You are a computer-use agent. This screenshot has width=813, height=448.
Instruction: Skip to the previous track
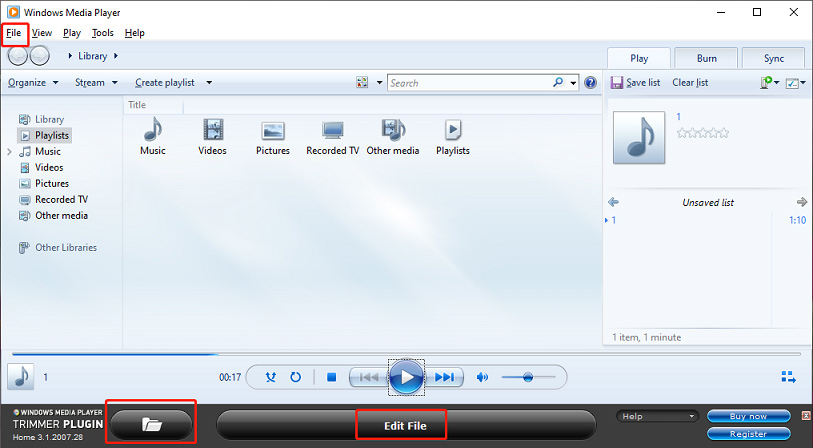369,377
